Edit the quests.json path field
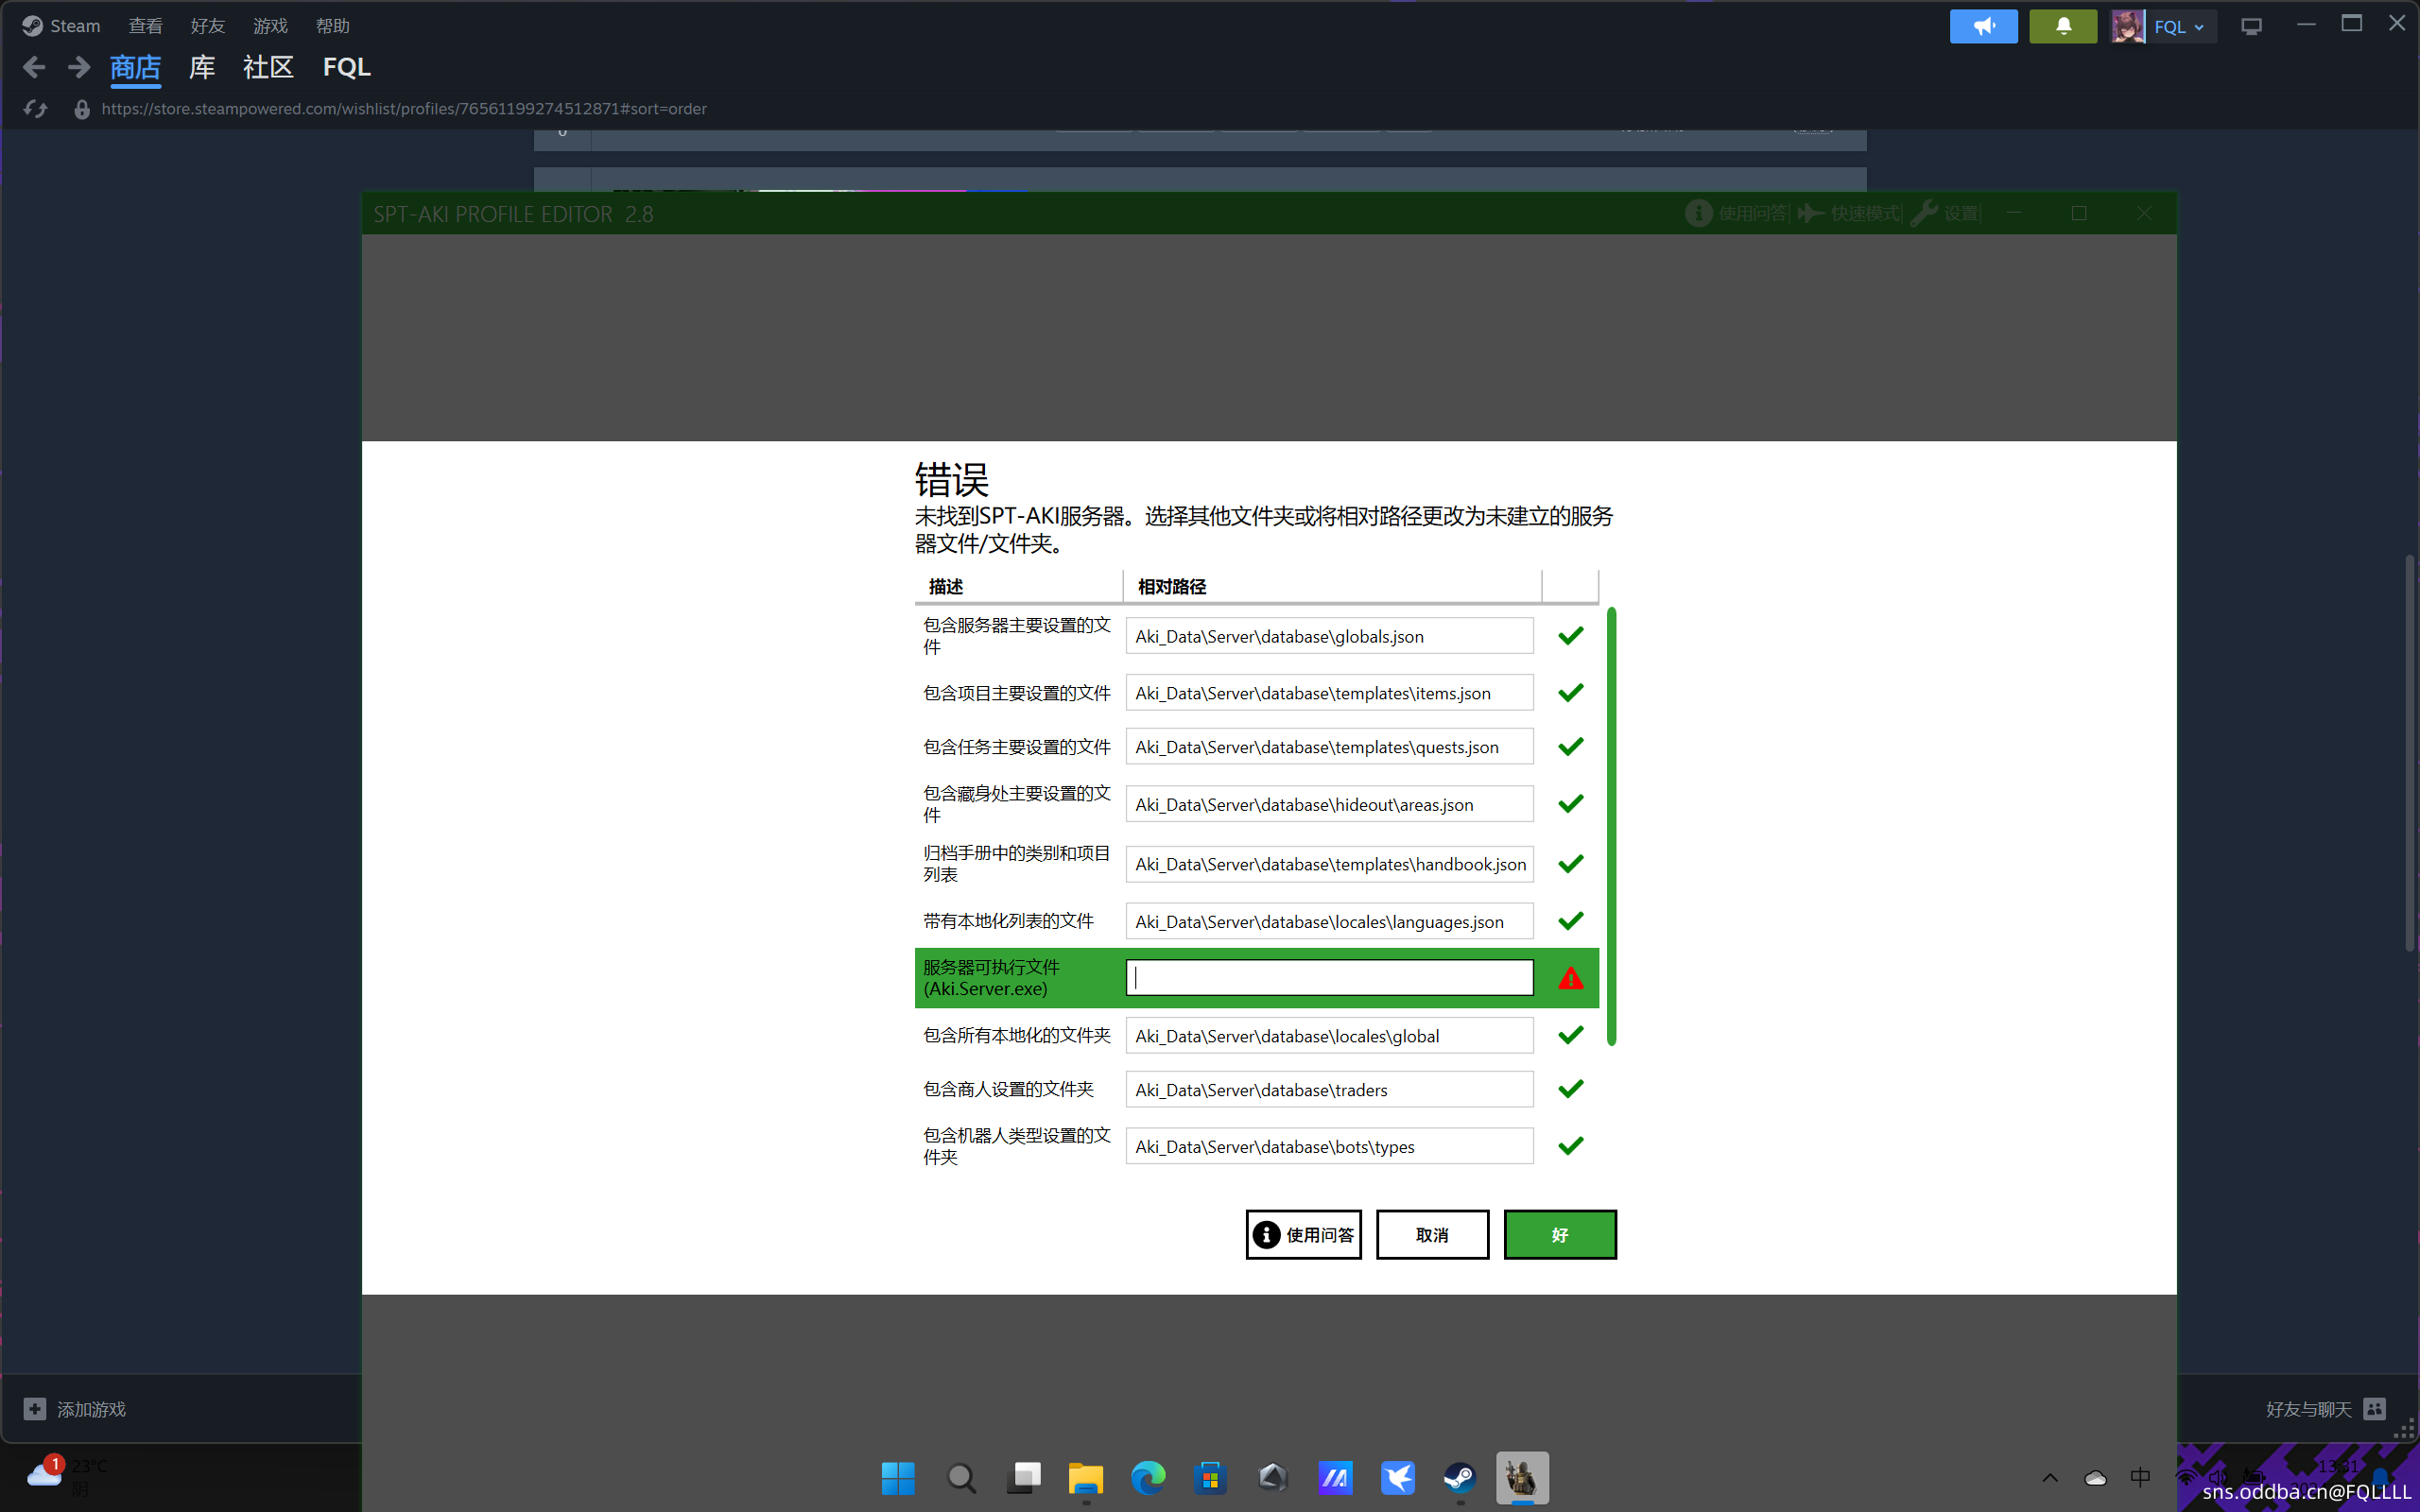This screenshot has height=1512, width=2420. pyautogui.click(x=1329, y=747)
